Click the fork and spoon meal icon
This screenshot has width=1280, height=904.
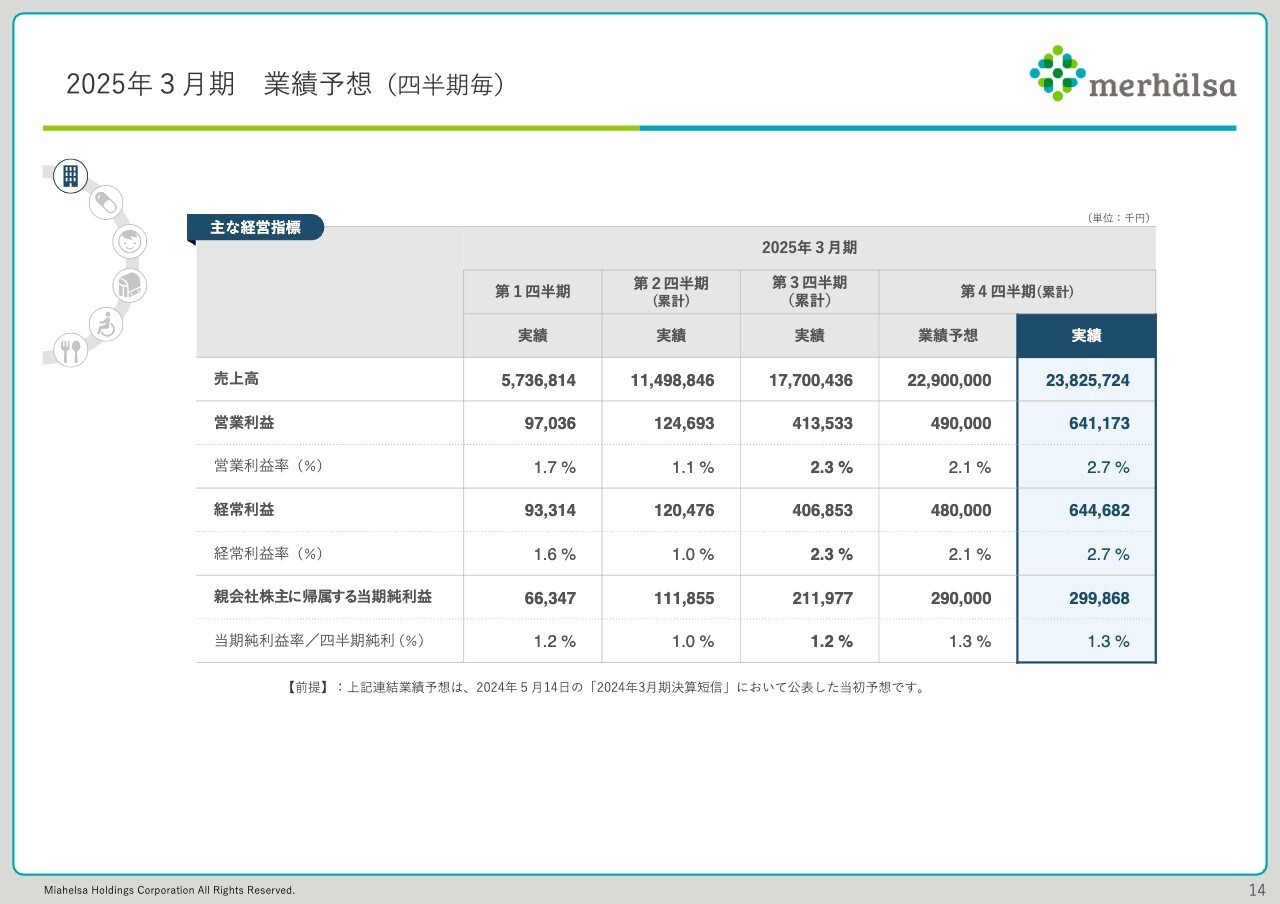pos(70,350)
